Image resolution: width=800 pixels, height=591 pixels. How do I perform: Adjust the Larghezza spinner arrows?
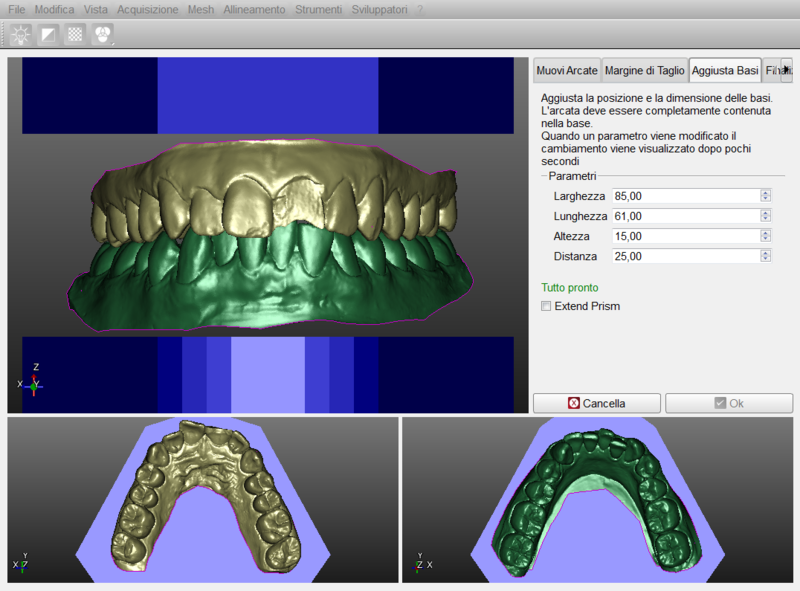coord(765,196)
